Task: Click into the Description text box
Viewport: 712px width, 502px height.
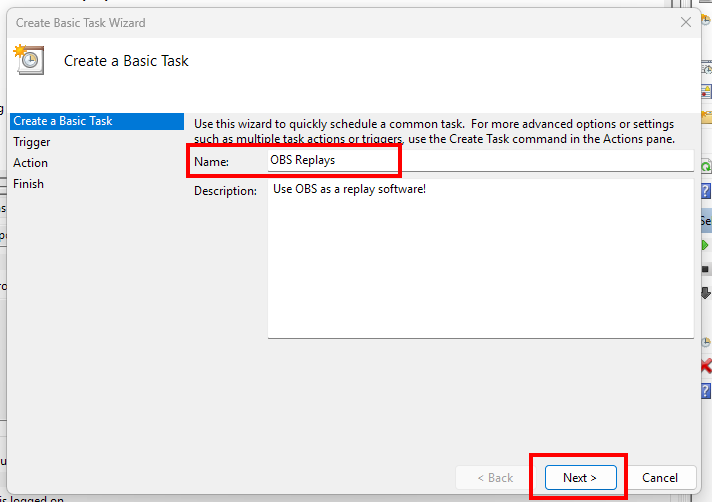Action: pyautogui.click(x=480, y=259)
